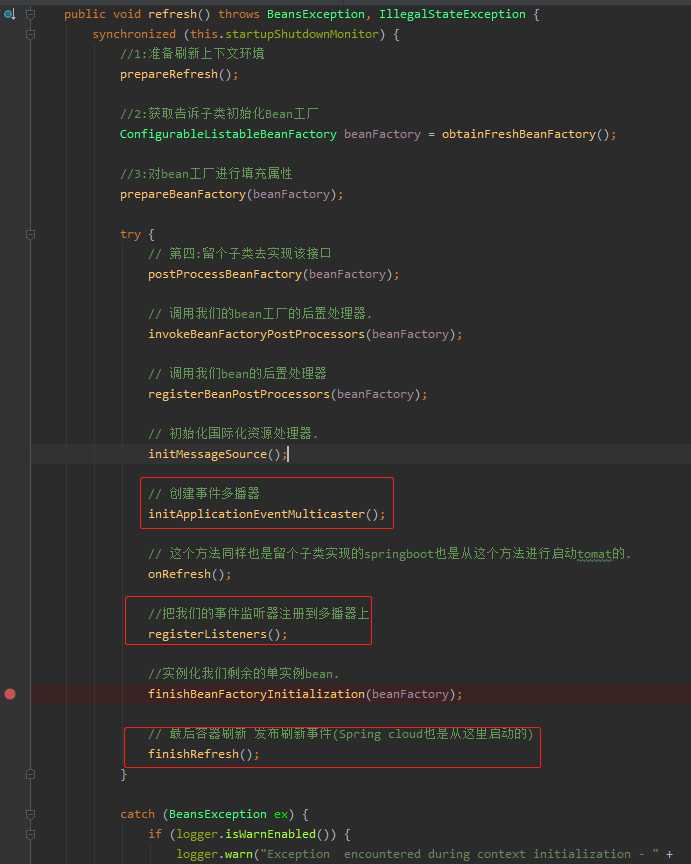Click IllegalStateException in the method signature
691x864 pixels.
point(452,14)
